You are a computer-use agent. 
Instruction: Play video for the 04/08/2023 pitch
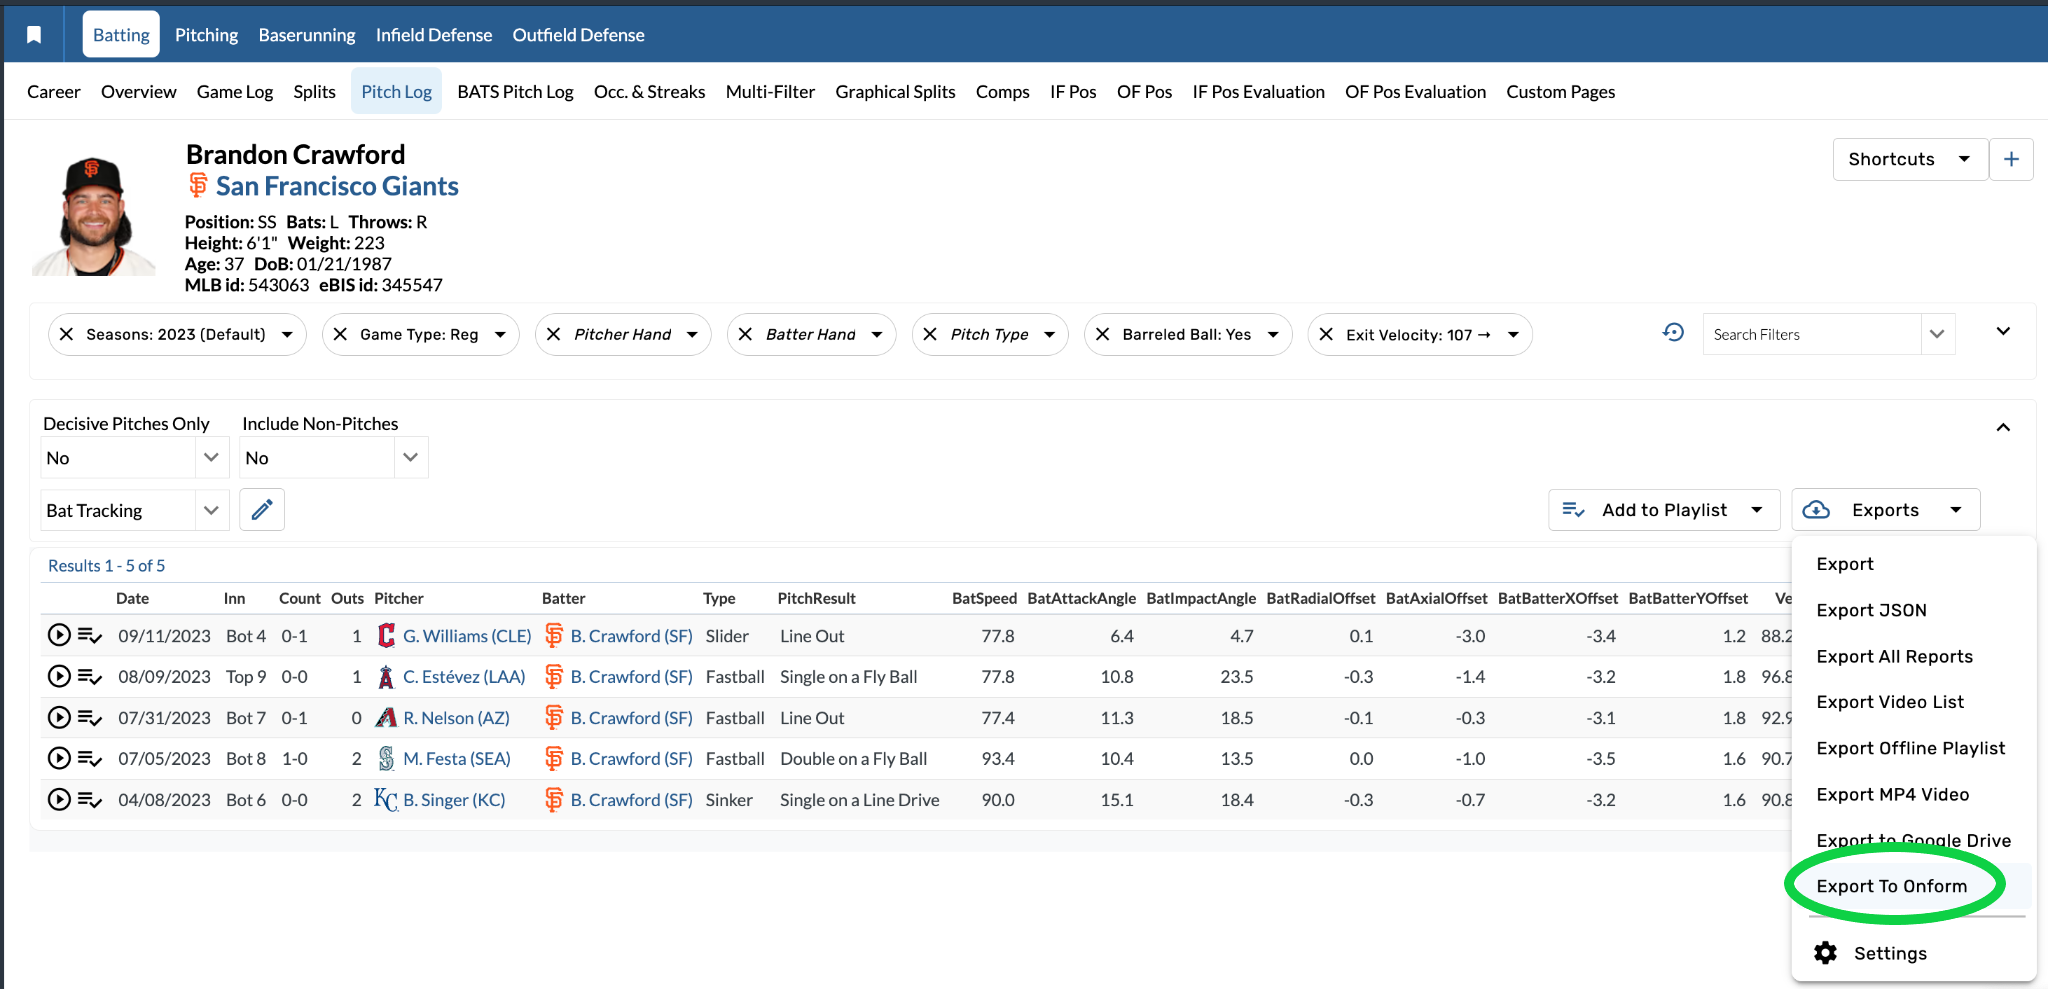coord(59,800)
